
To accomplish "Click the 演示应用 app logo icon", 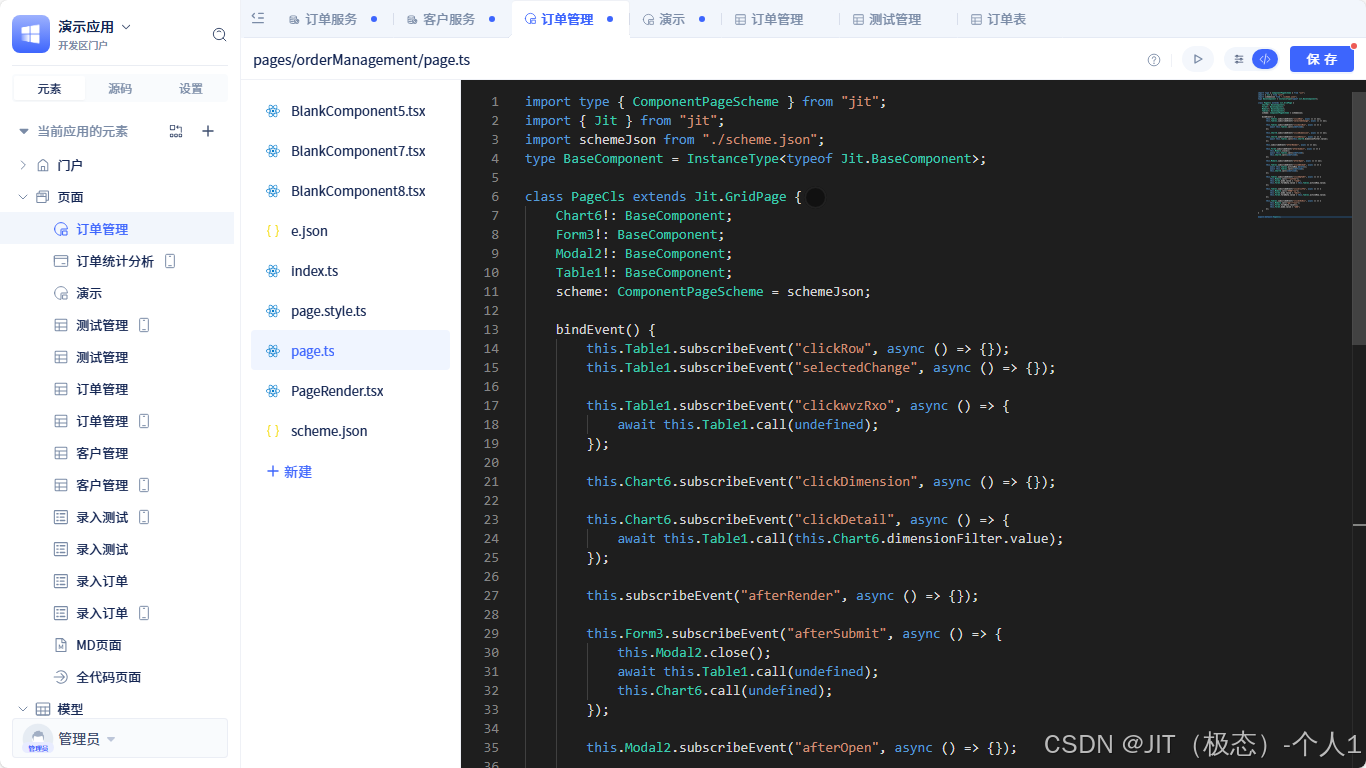I will [31, 34].
